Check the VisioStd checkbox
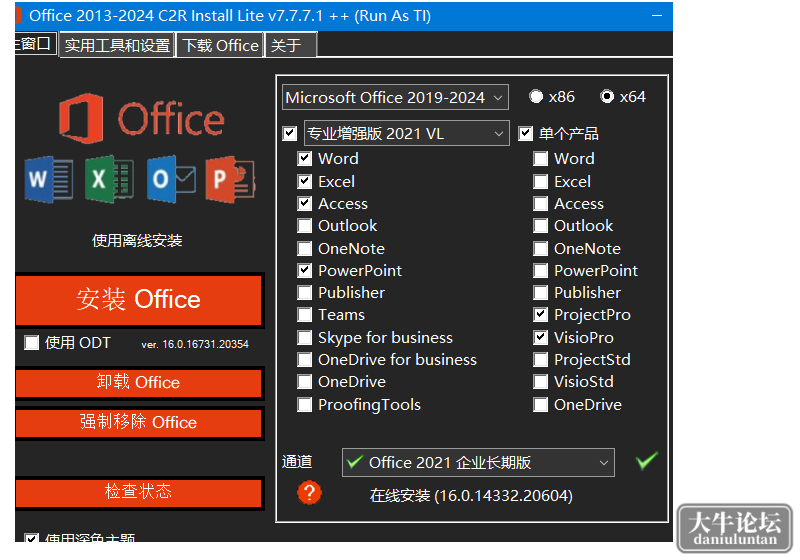The height and width of the screenshot is (560, 800). pos(540,382)
